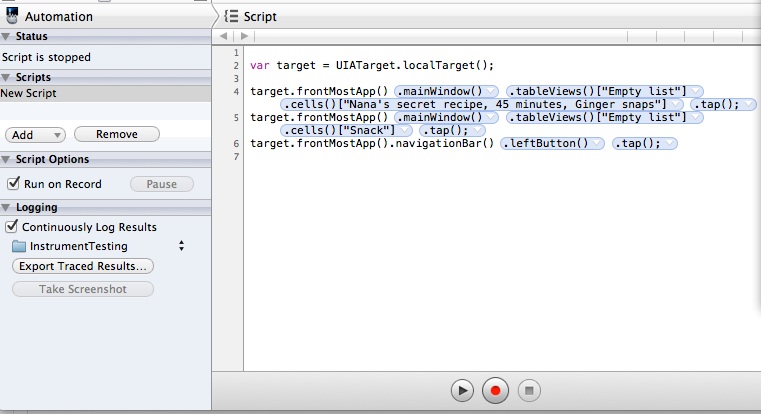The image size is (761, 414).
Task: Go back with the left arrow
Action: (223, 36)
